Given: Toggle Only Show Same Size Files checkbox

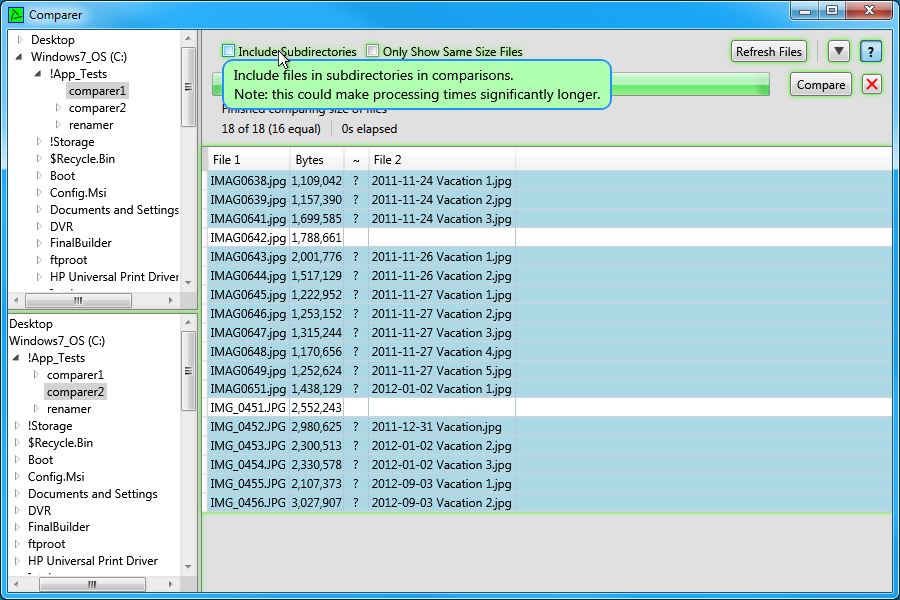Looking at the screenshot, I should 373,51.
